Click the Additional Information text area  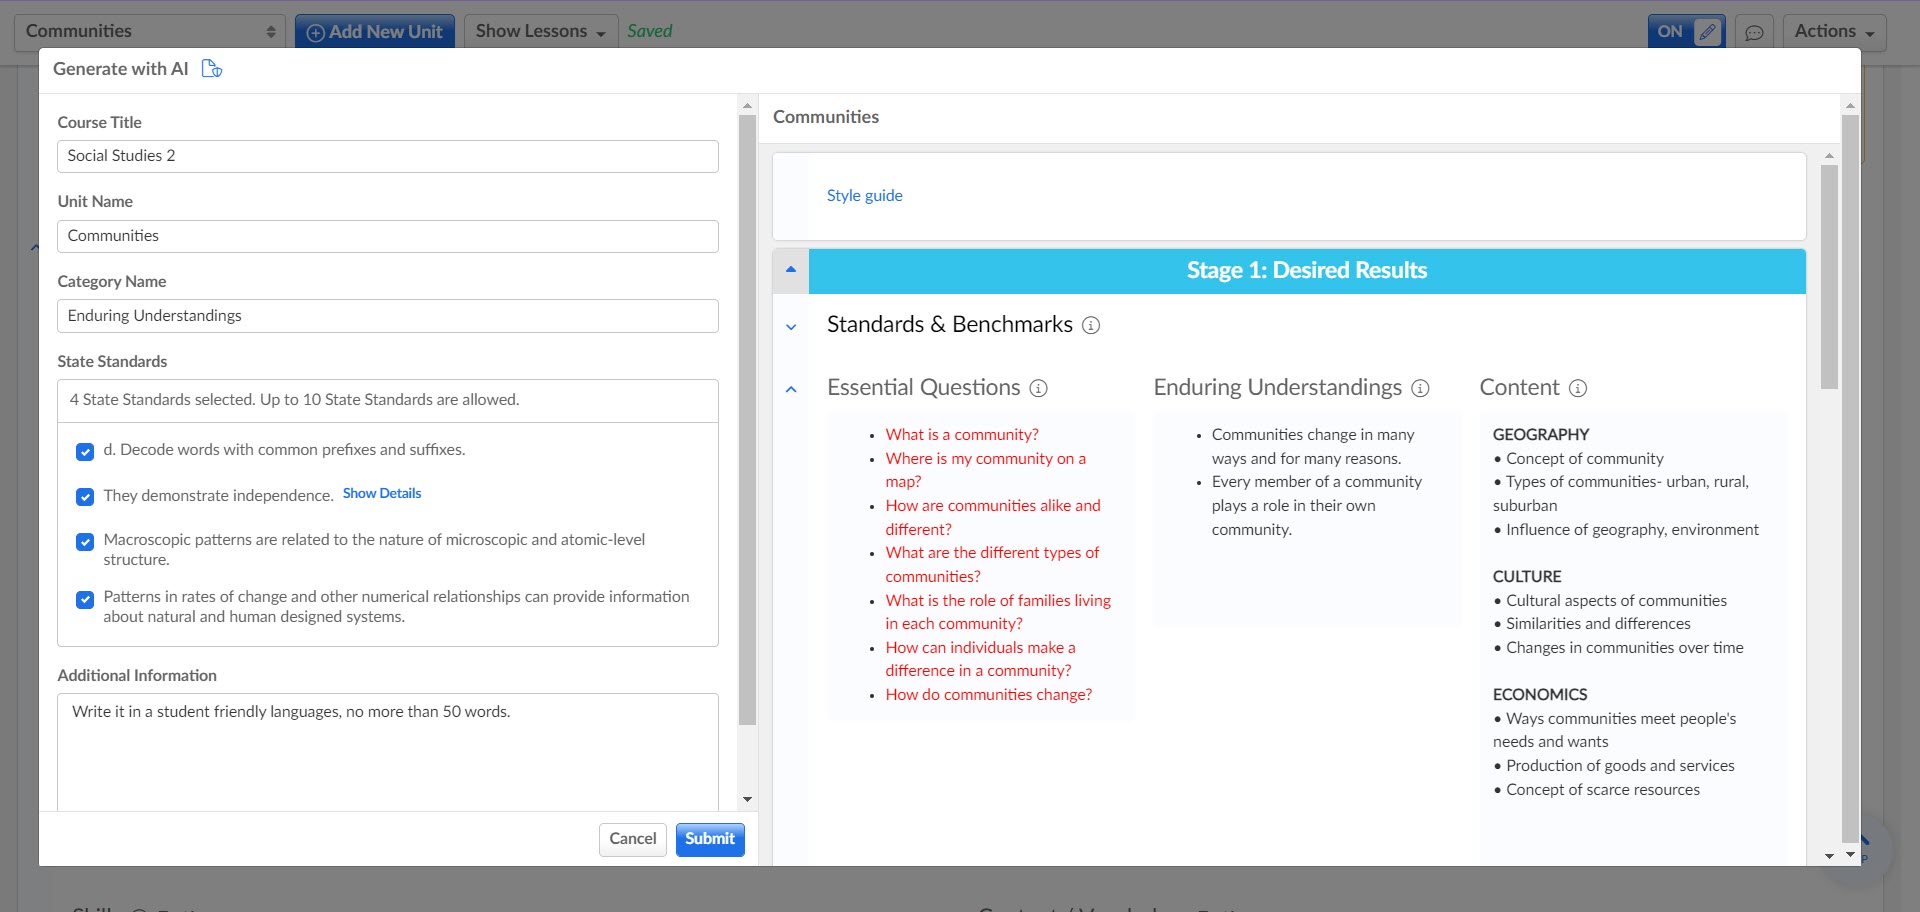[388, 752]
